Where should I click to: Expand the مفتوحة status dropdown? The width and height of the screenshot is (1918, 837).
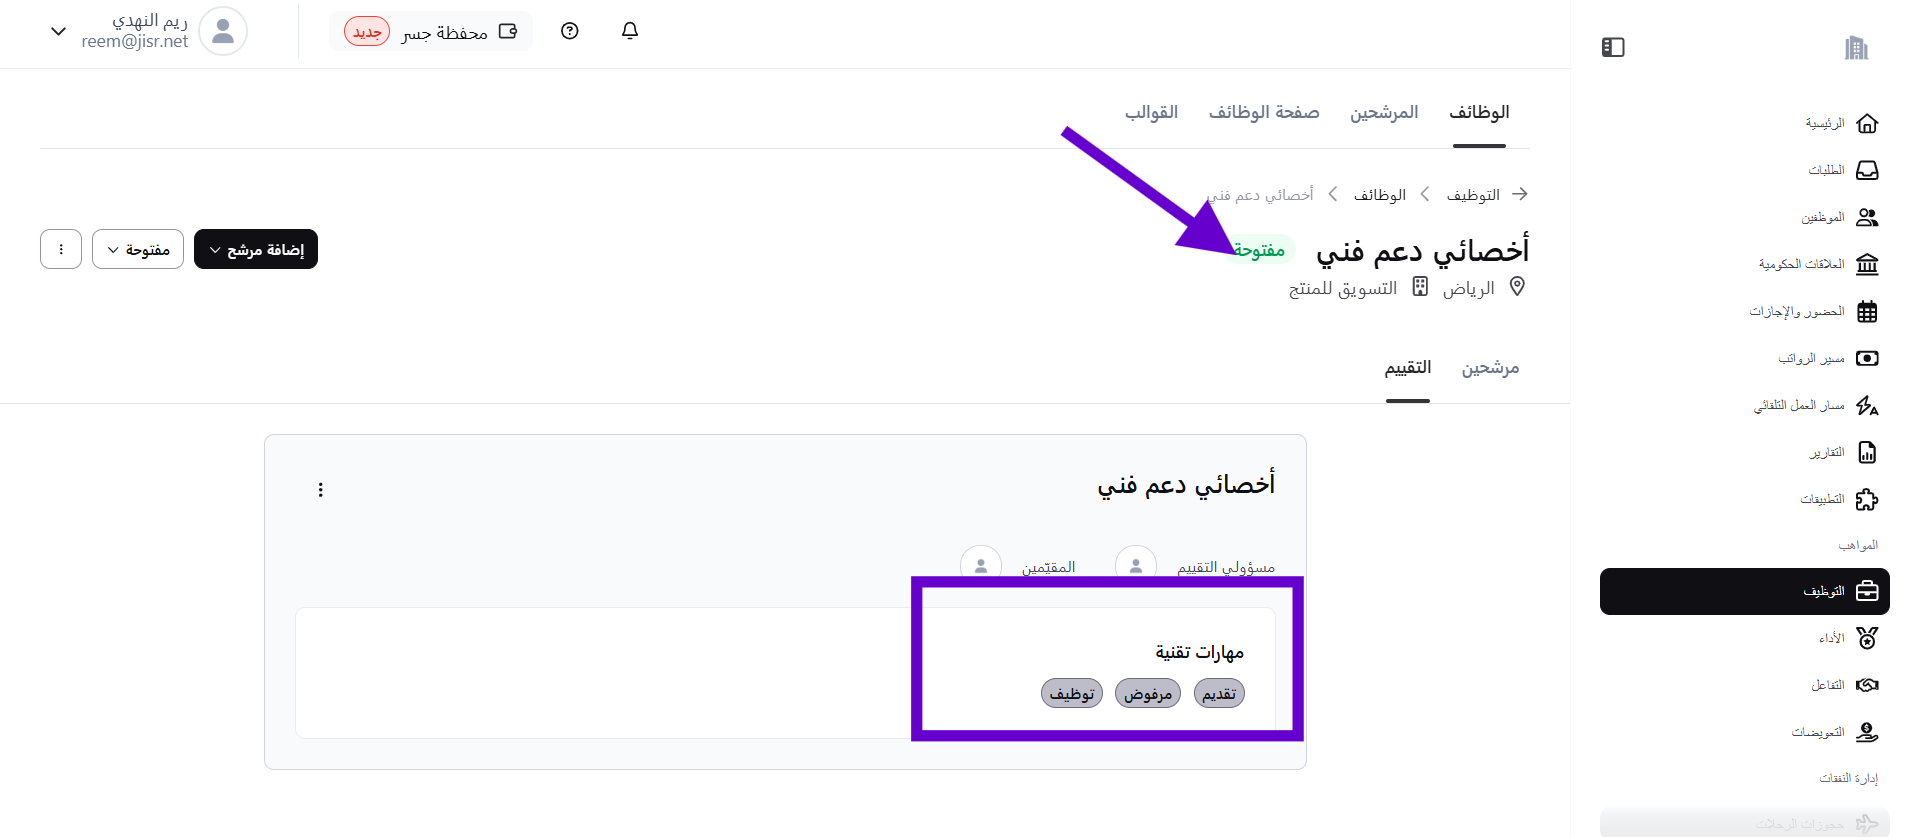(x=138, y=250)
